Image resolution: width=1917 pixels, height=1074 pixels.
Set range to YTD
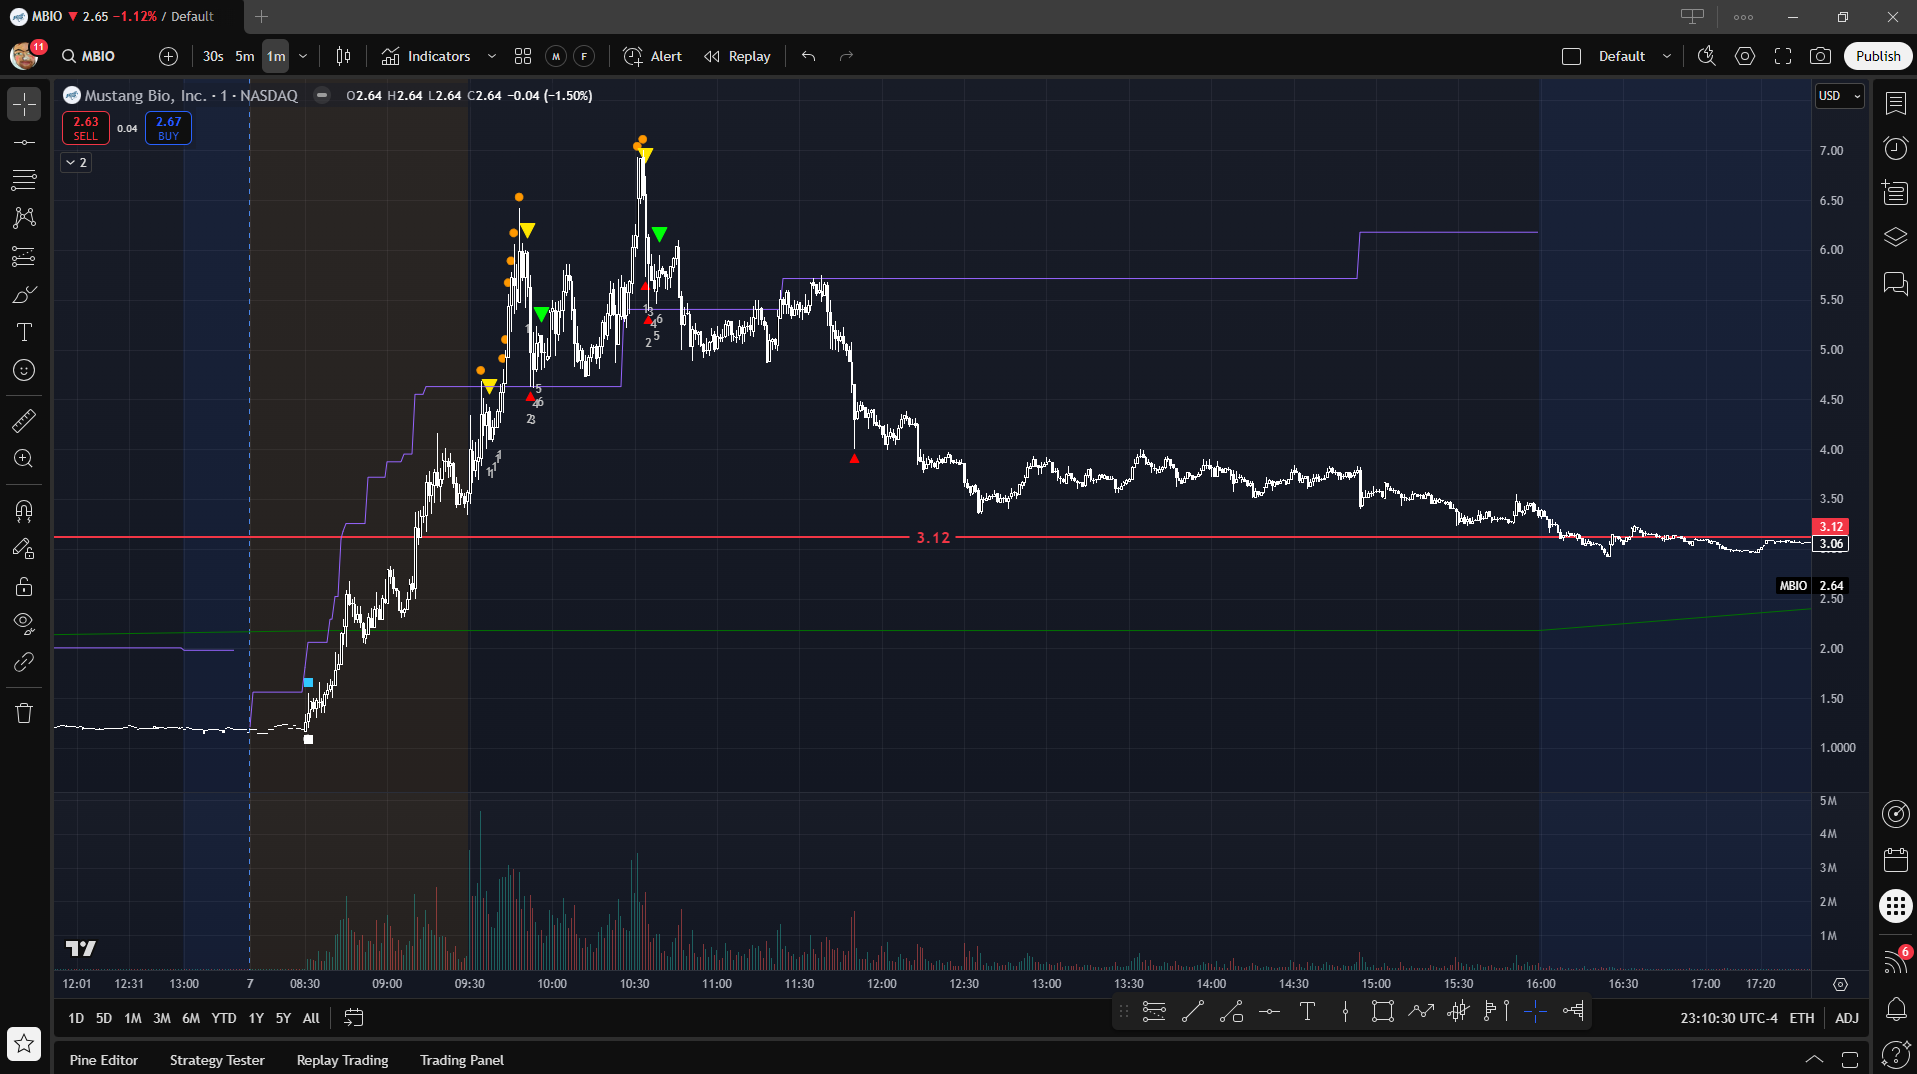(x=224, y=1018)
